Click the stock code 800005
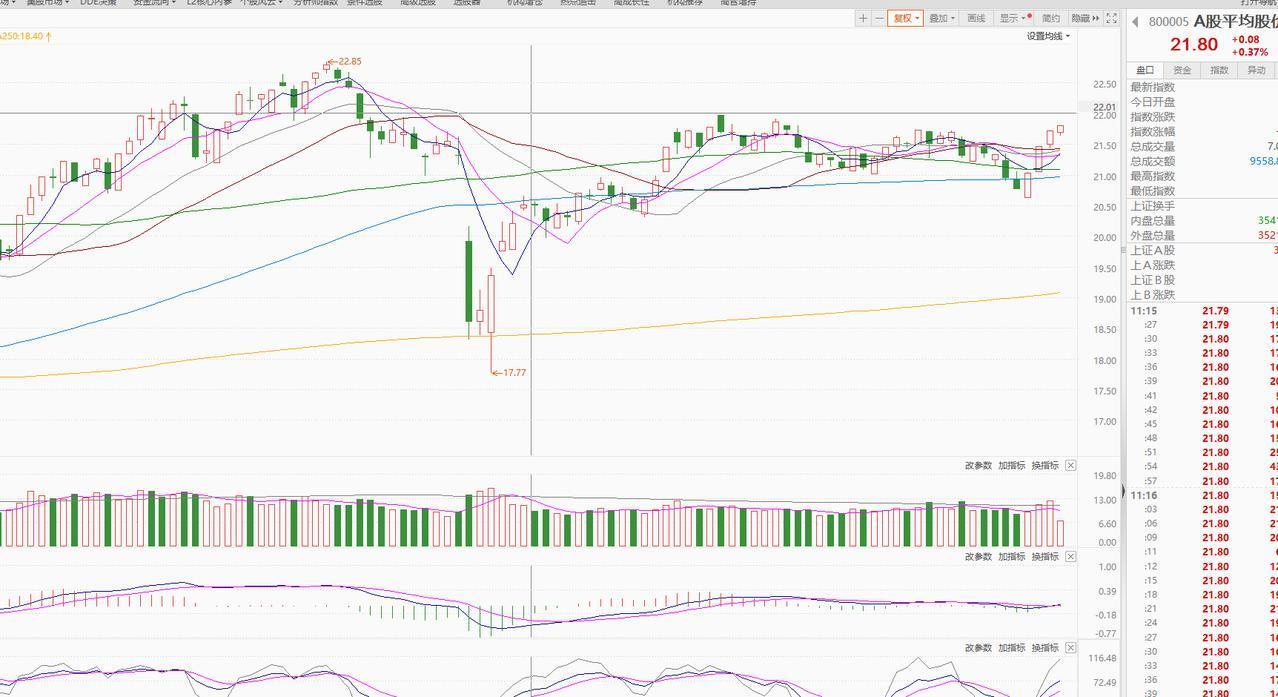The image size is (1278, 697). (1168, 22)
